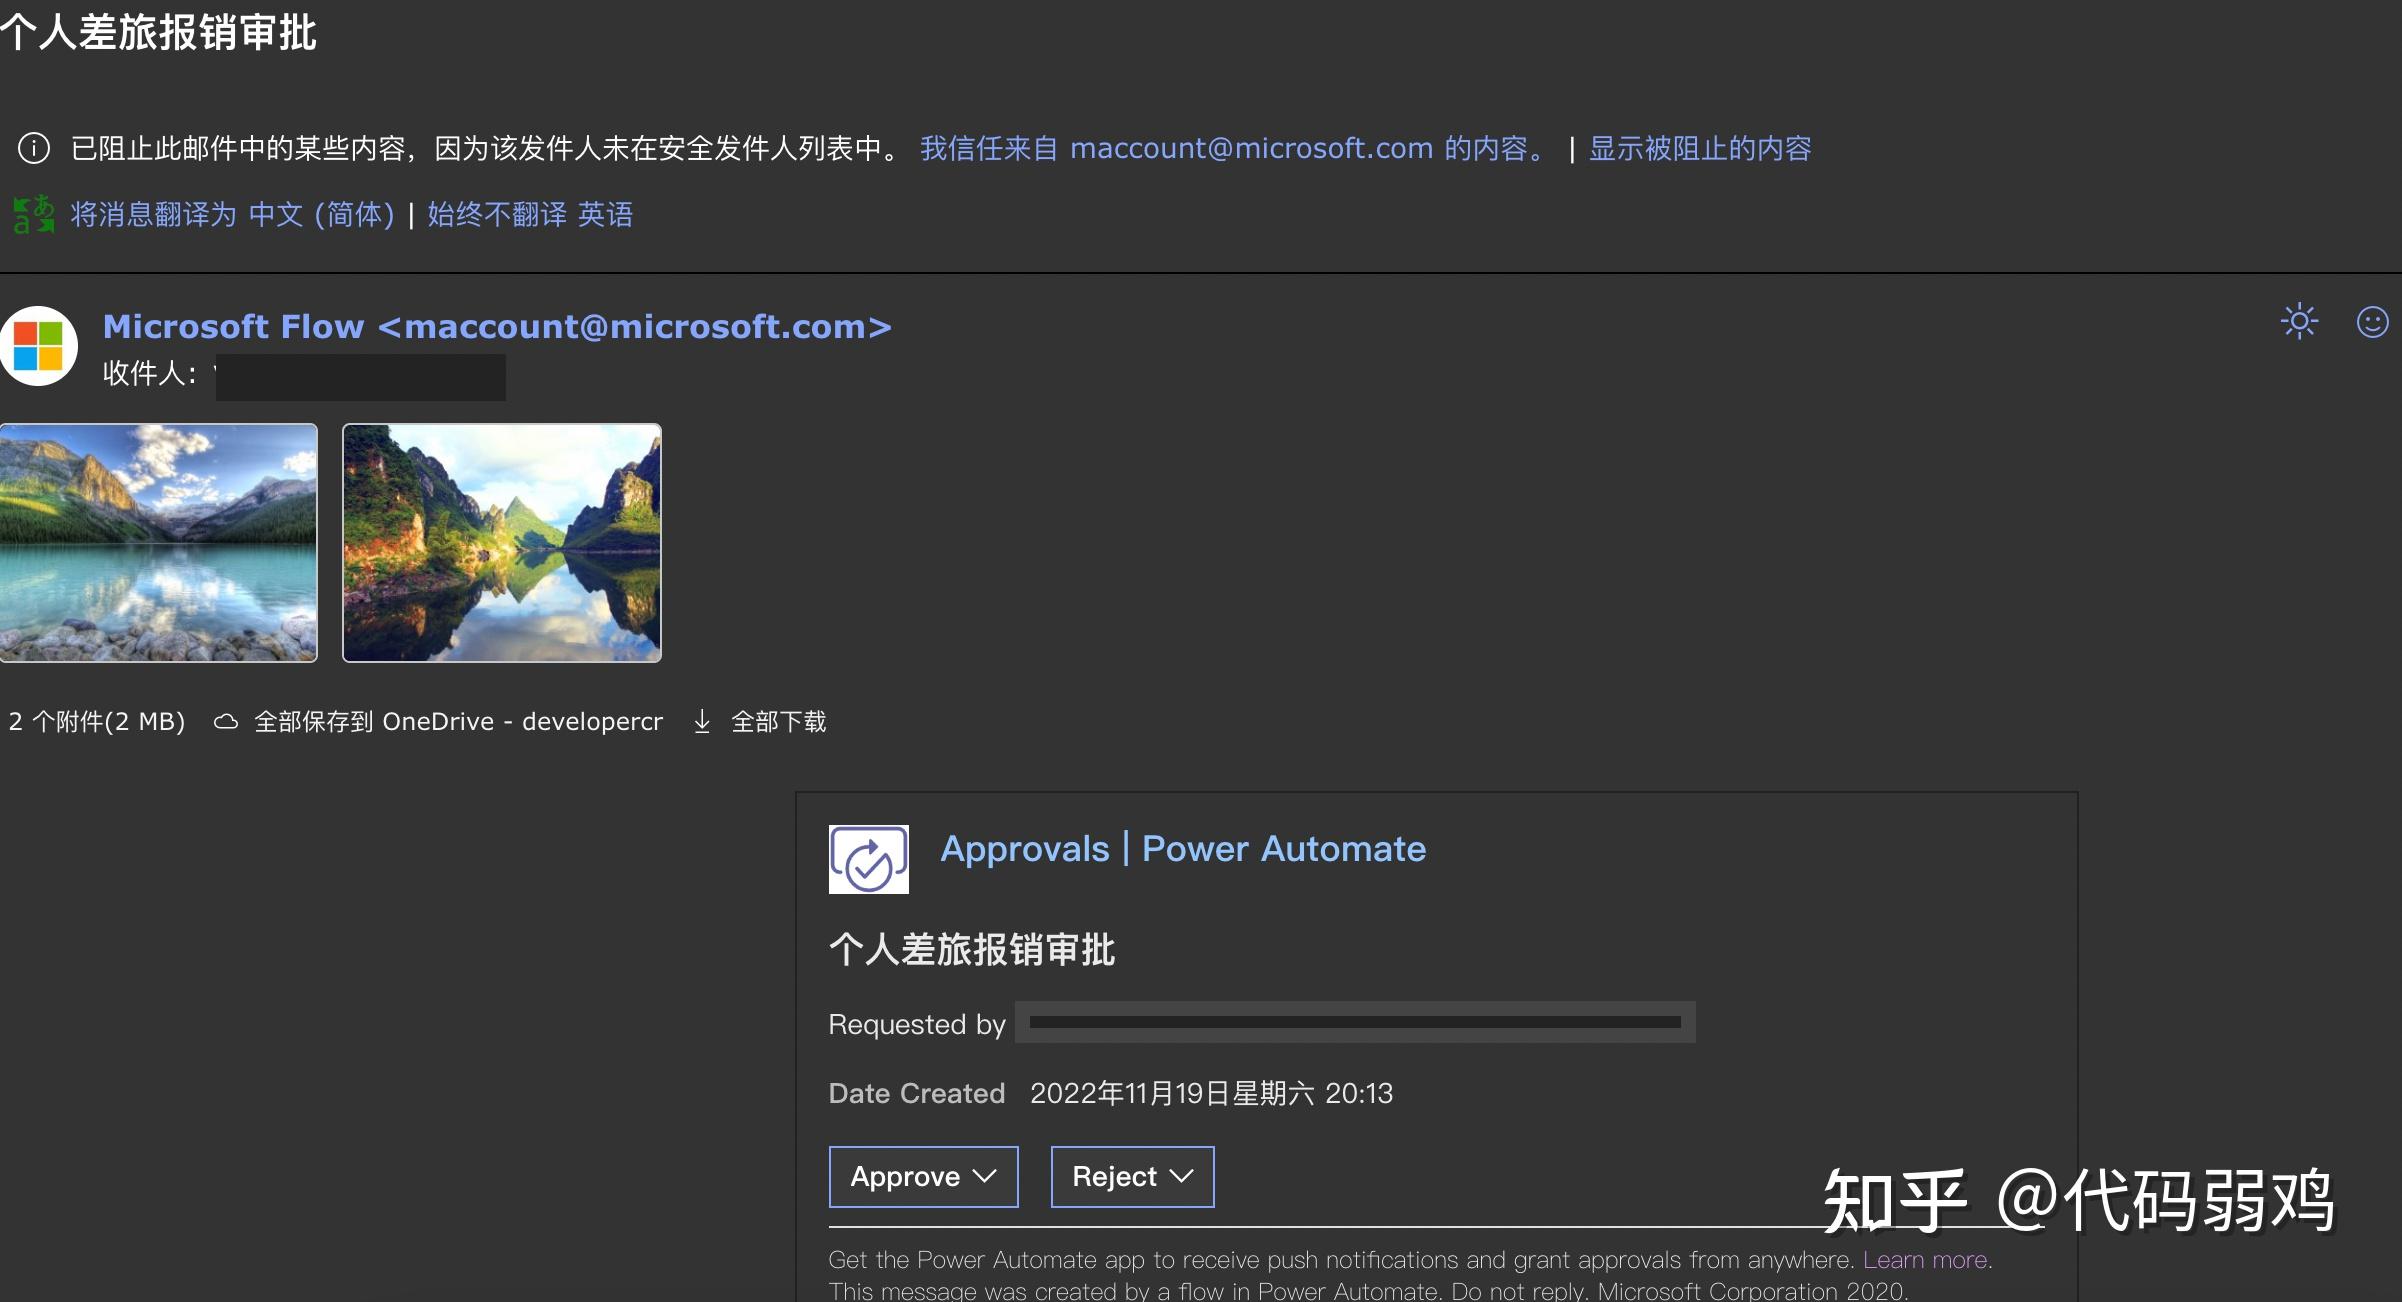Open the lake and mountains attachment thumbnail
Image resolution: width=2402 pixels, height=1302 pixels.
point(158,543)
